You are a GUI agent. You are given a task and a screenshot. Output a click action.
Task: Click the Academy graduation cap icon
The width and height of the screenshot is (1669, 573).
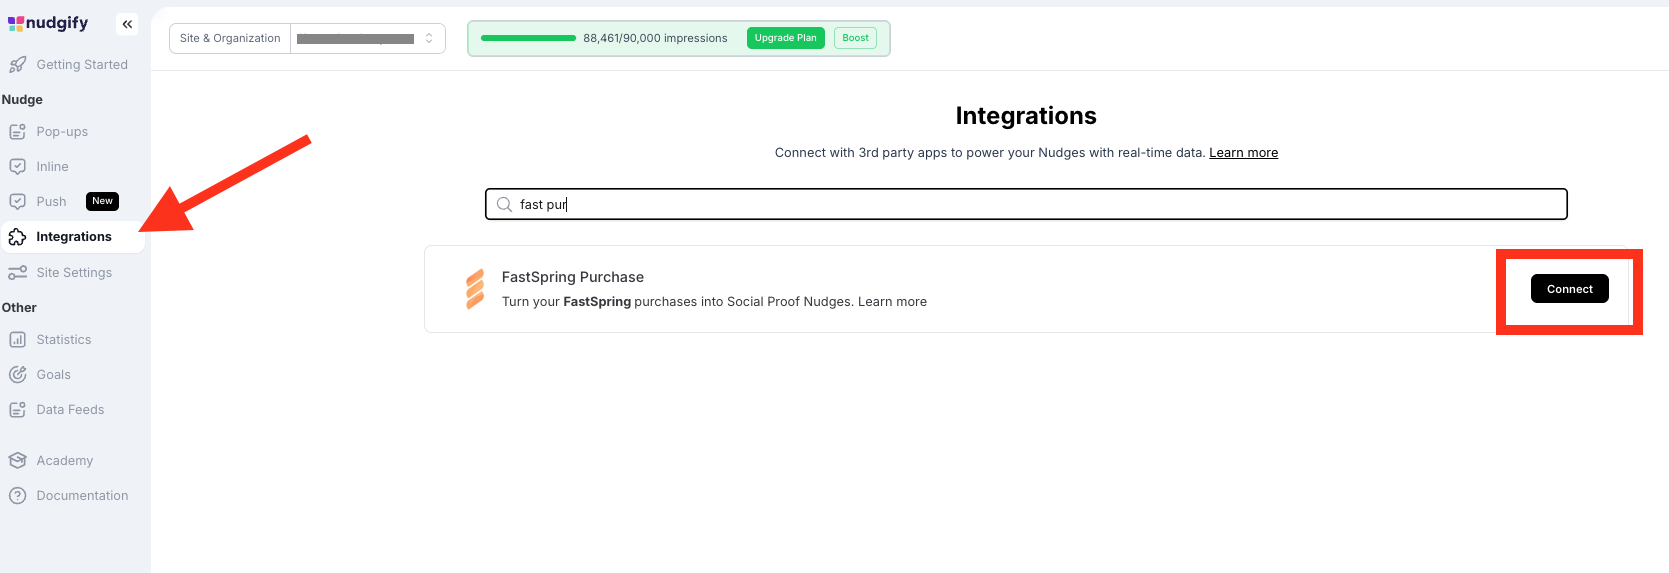pos(17,461)
